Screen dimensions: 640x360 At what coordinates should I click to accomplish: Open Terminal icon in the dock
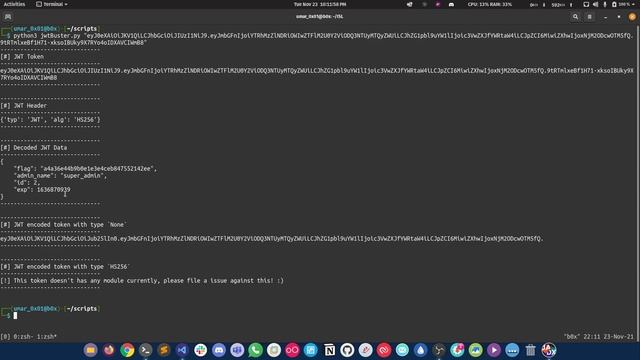point(145,350)
